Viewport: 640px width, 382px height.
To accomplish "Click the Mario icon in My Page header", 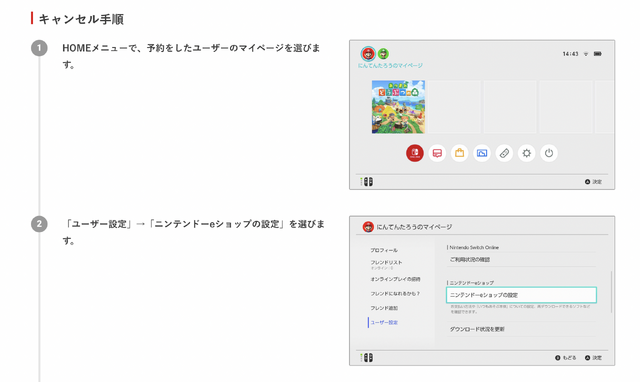I will click(368, 227).
